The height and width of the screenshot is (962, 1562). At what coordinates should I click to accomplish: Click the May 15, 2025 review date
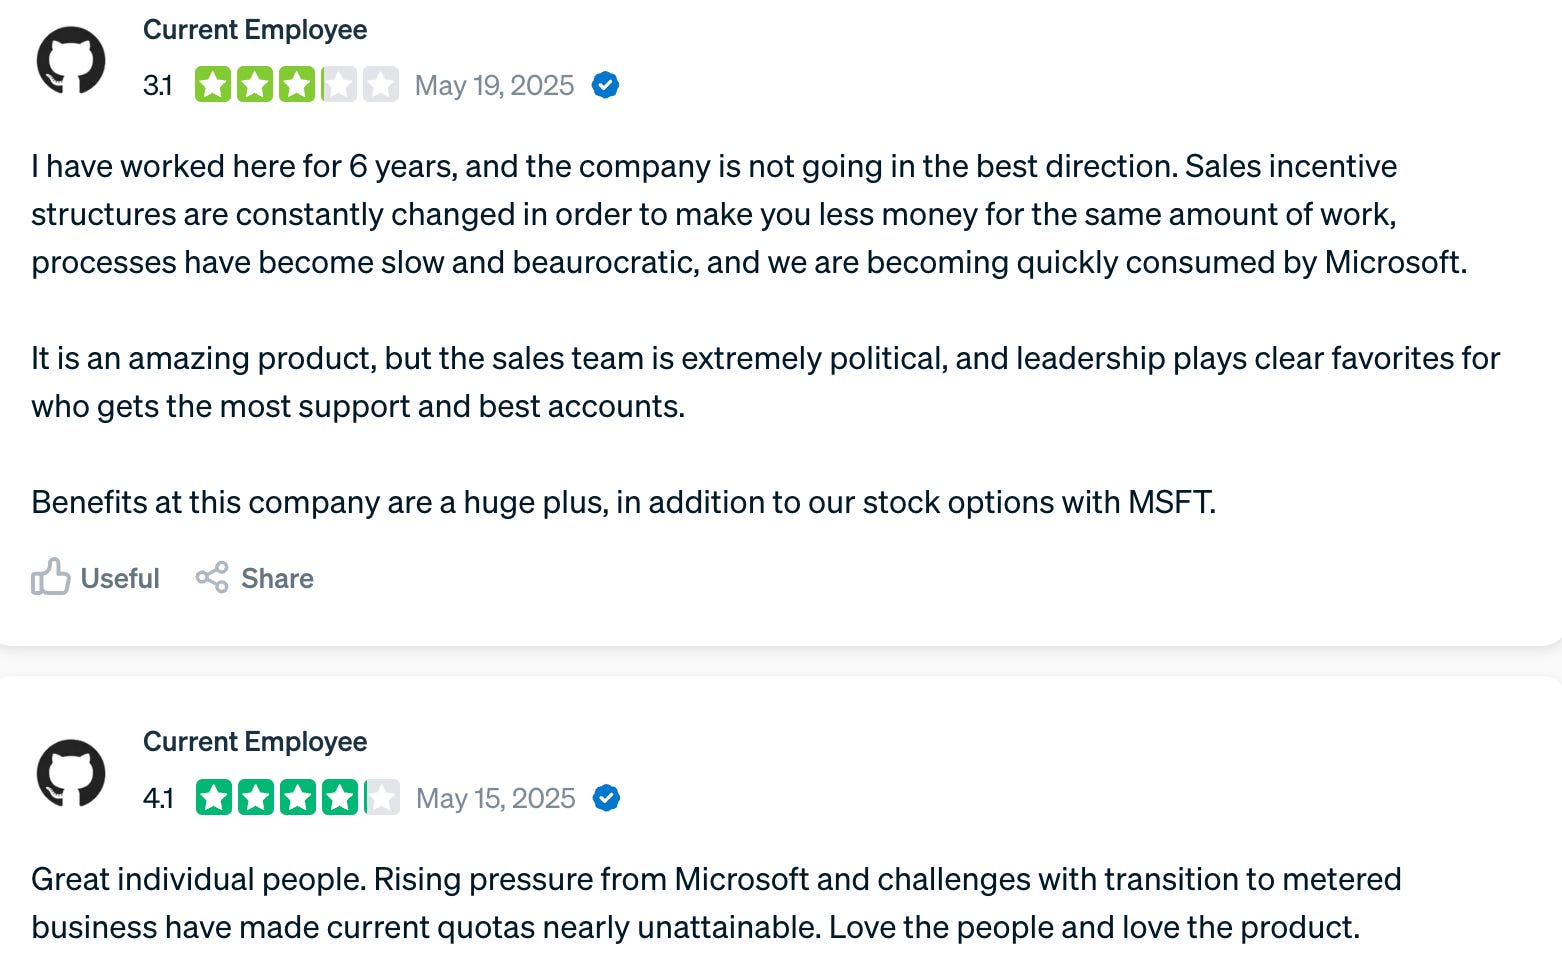495,798
